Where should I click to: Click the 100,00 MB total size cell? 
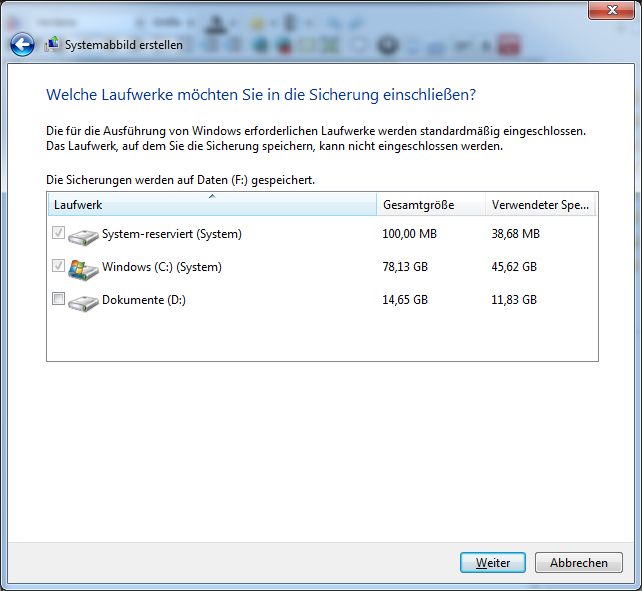[410, 235]
